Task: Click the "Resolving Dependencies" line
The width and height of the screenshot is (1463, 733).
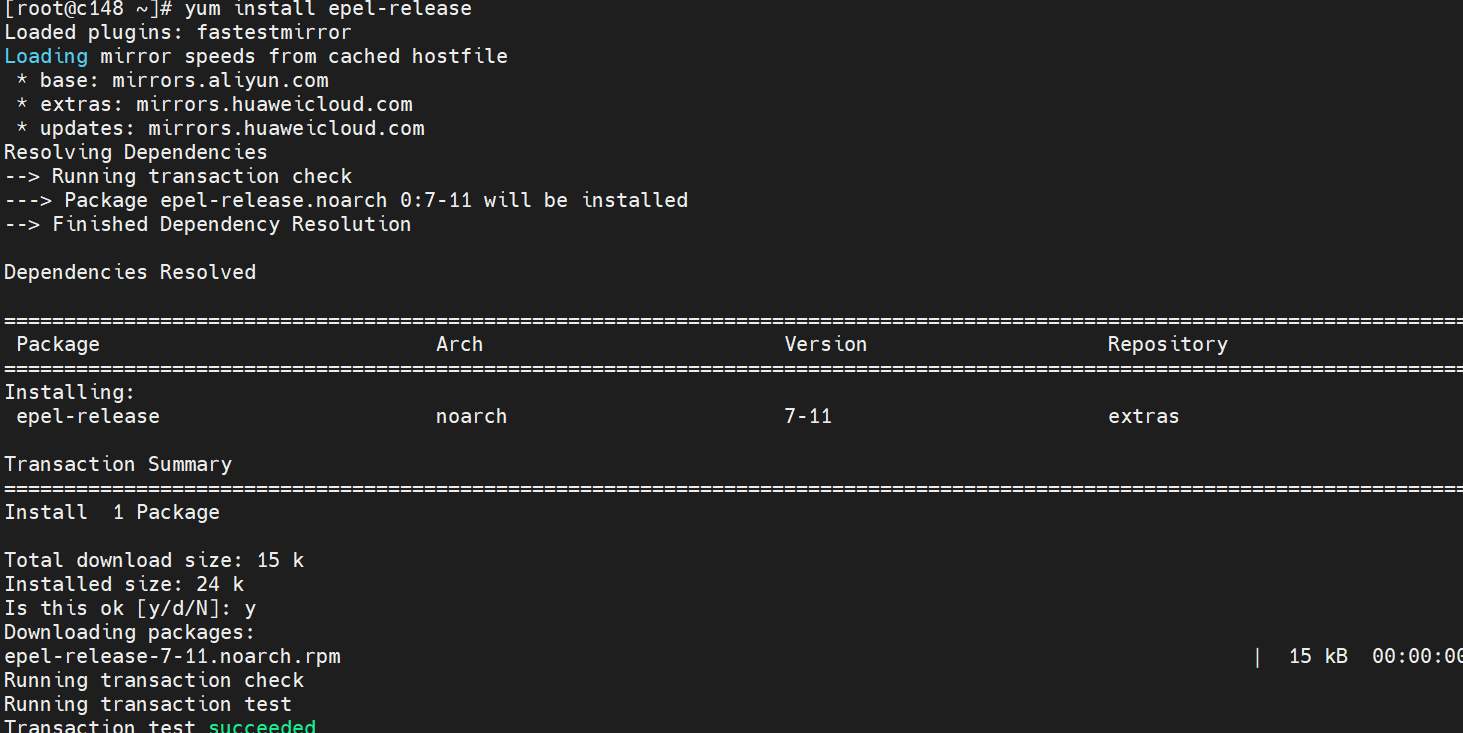Action: (136, 152)
